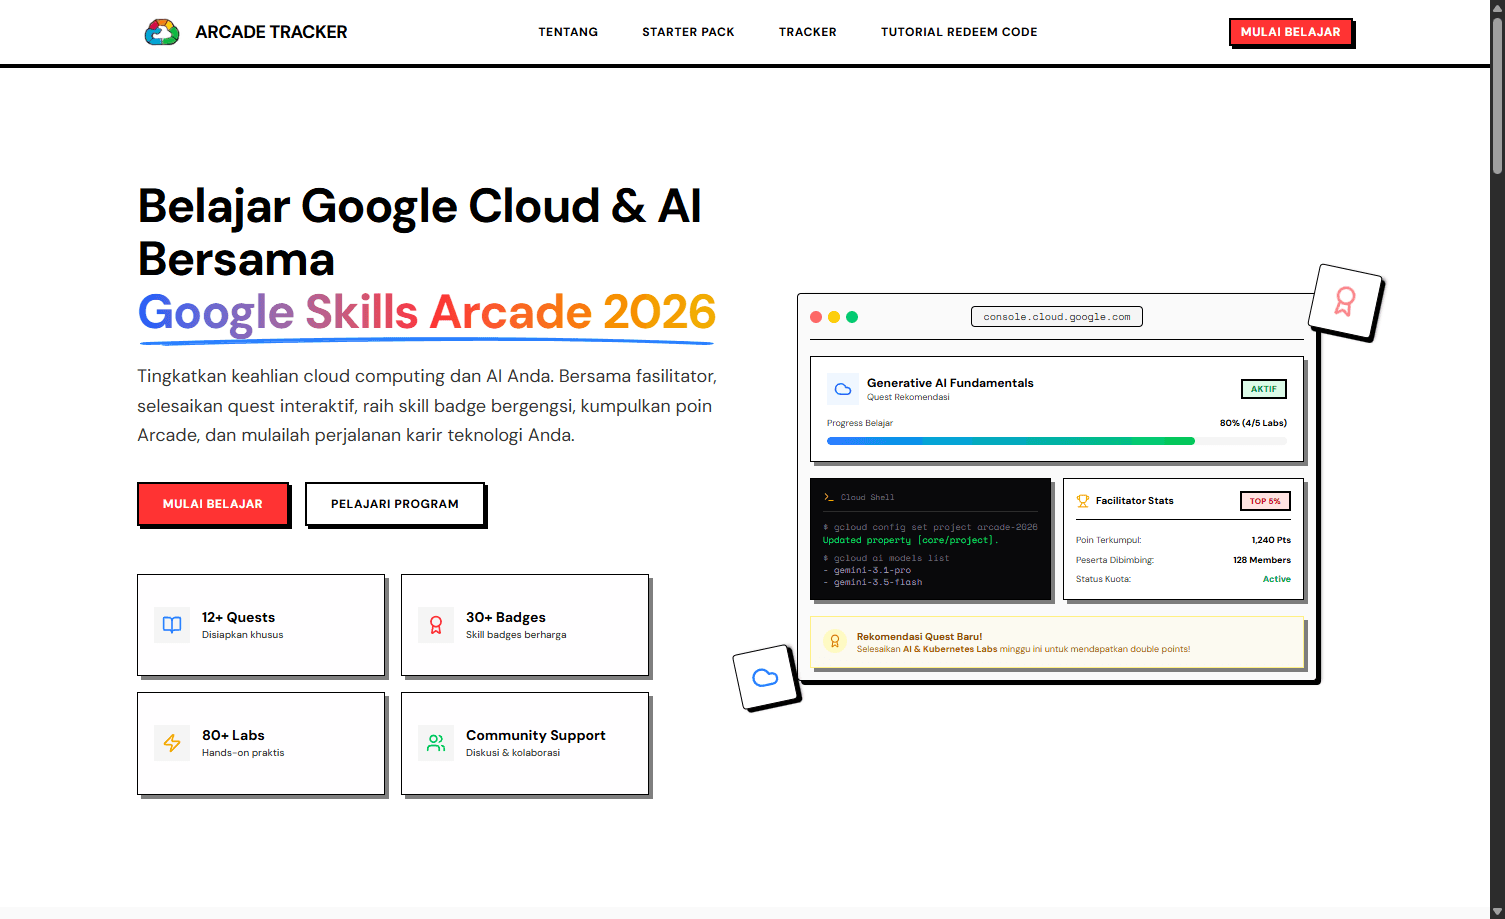Image resolution: width=1505 pixels, height=919 pixels.
Task: Click the Cloud Shell terminal prompt icon
Action: click(829, 497)
